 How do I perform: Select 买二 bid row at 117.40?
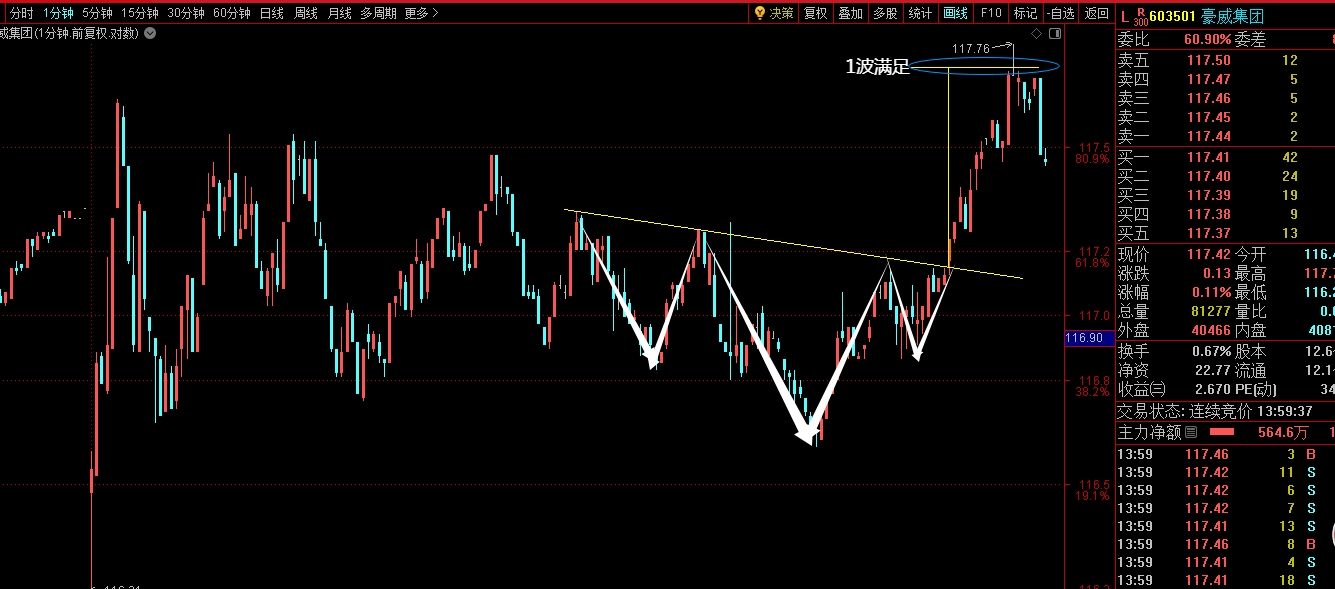coord(1225,176)
